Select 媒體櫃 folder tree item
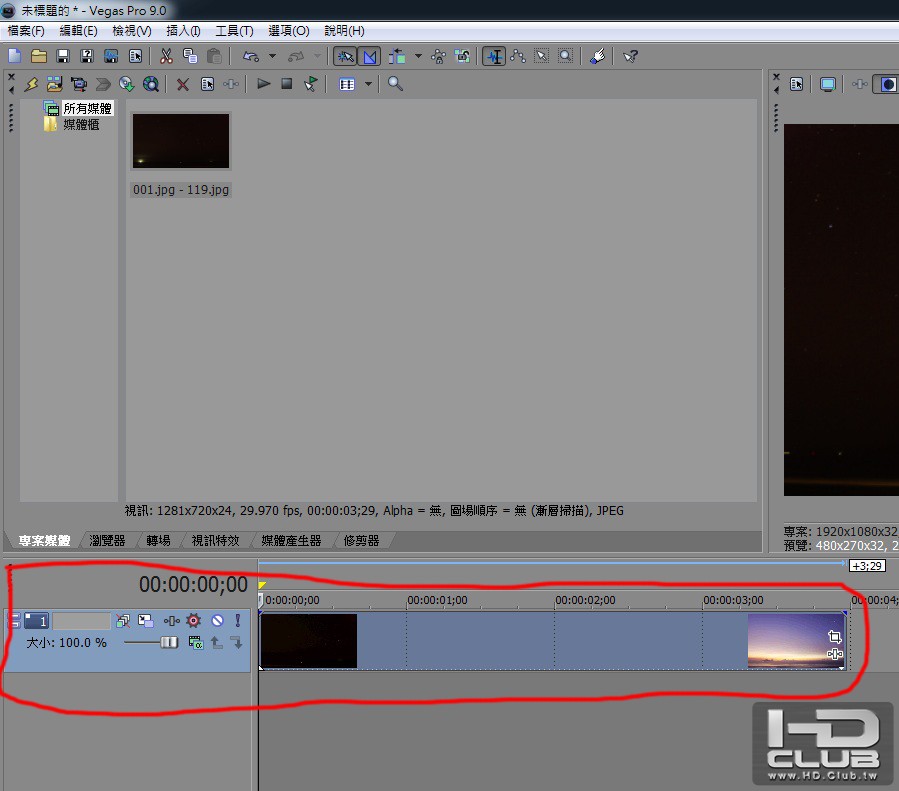Viewport: 899px width, 791px height. 81,124
